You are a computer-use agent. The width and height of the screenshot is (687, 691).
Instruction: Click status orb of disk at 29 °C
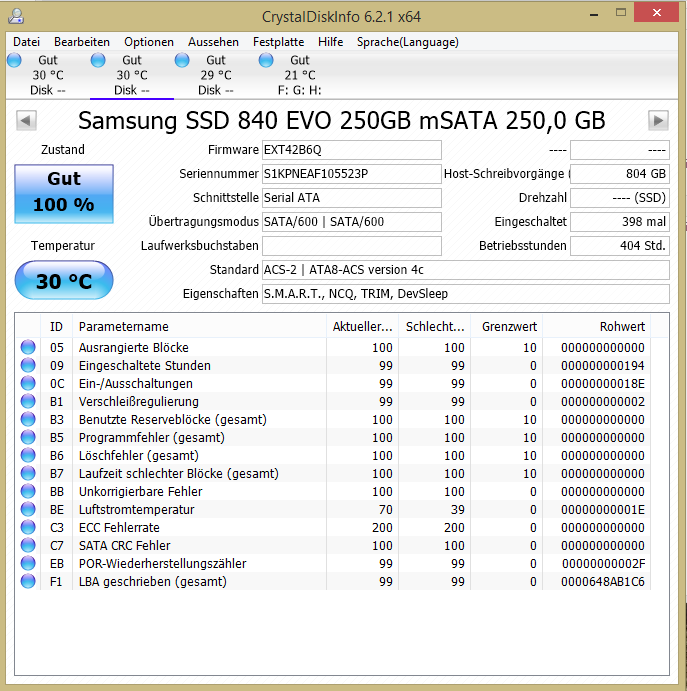[182, 60]
